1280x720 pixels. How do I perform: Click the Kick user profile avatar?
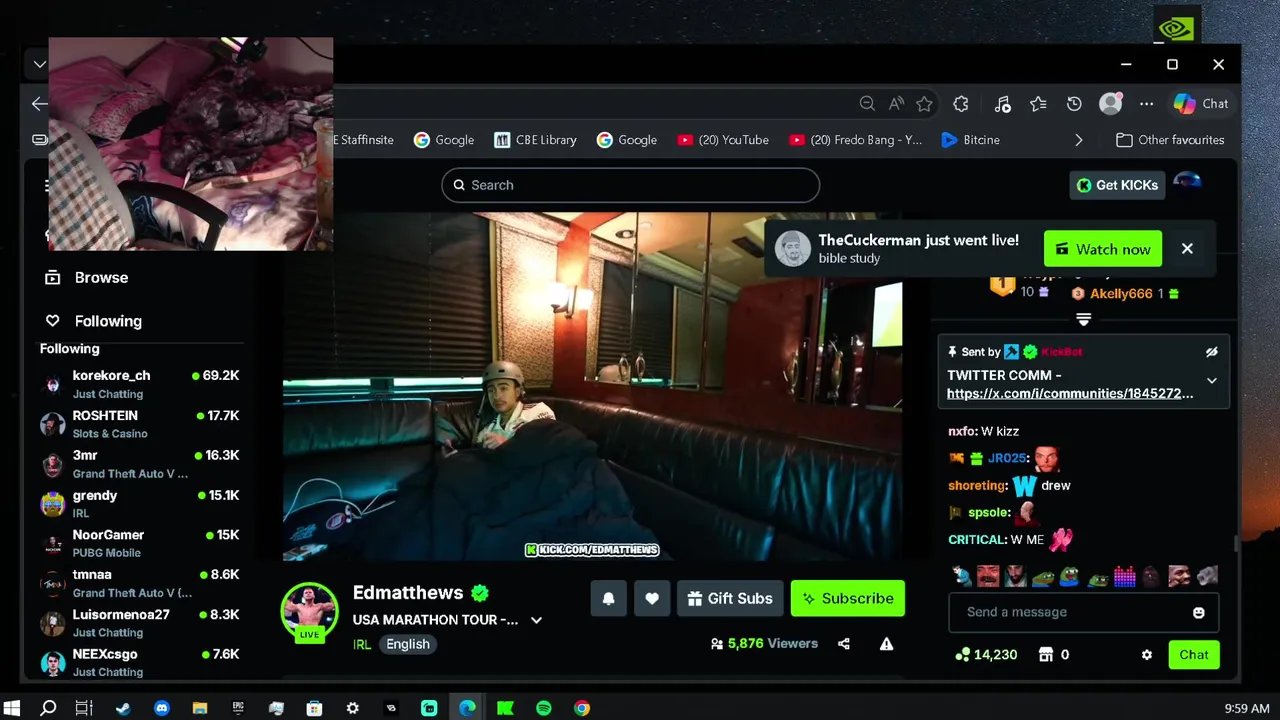point(1187,183)
